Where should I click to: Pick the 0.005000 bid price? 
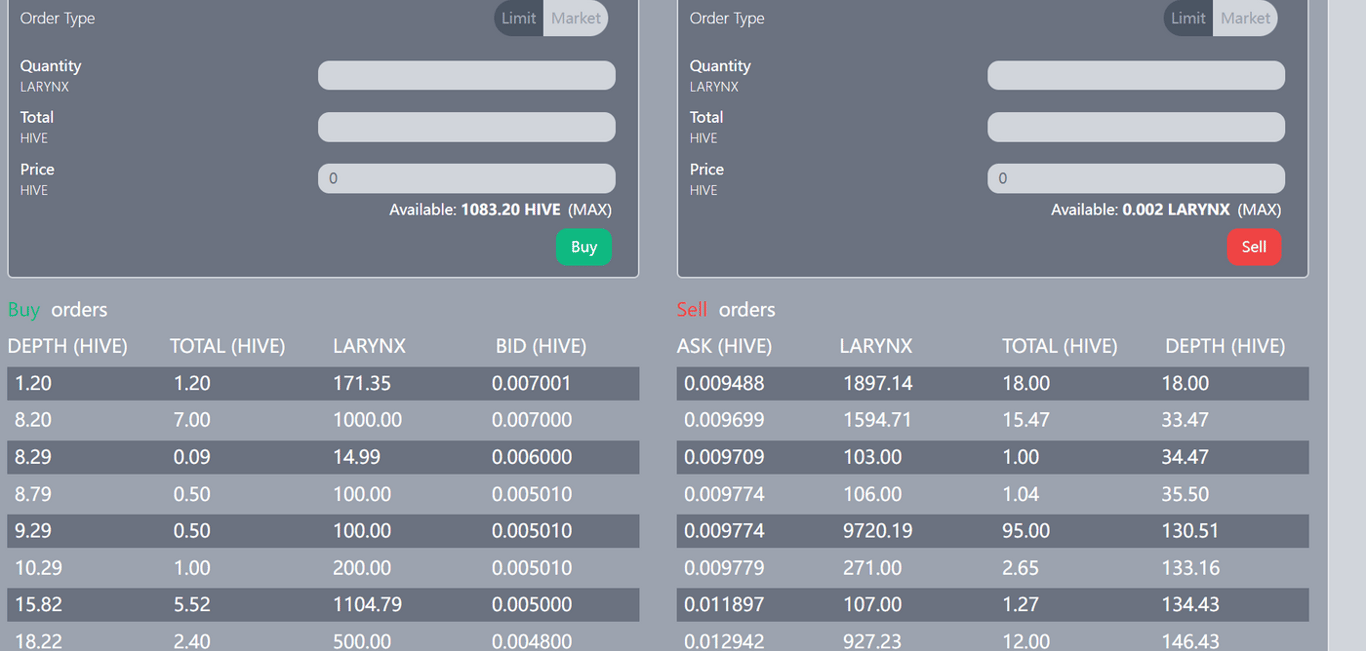(x=532, y=605)
